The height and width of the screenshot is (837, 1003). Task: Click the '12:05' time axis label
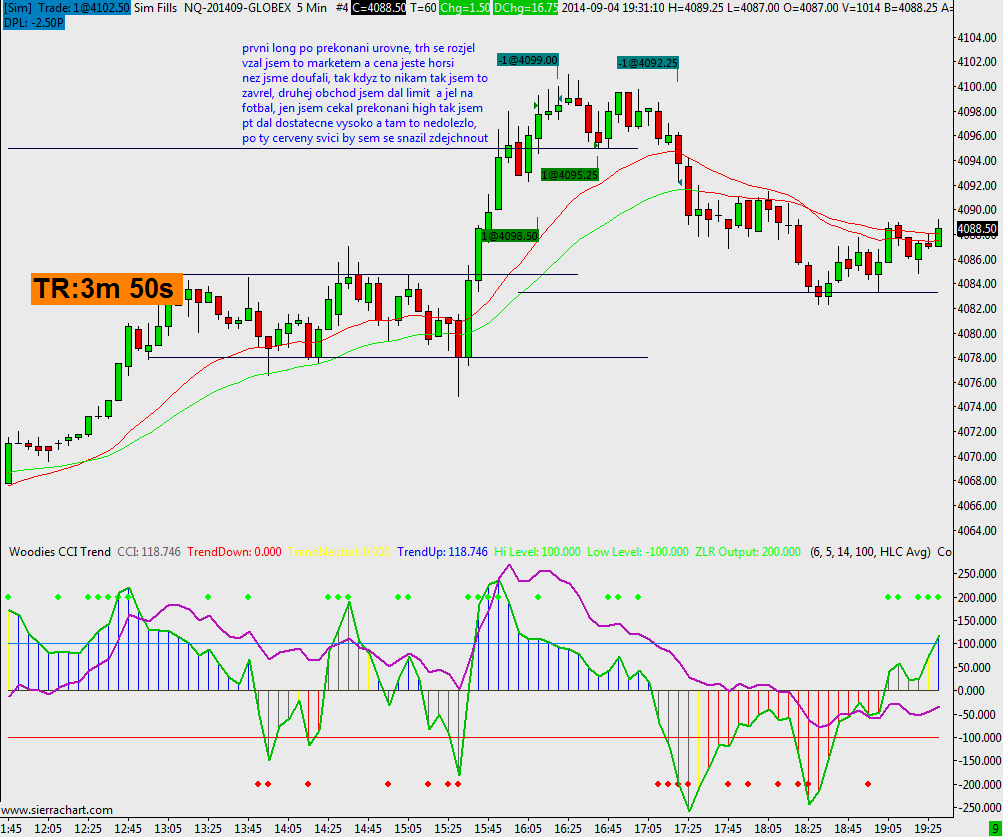coord(48,829)
